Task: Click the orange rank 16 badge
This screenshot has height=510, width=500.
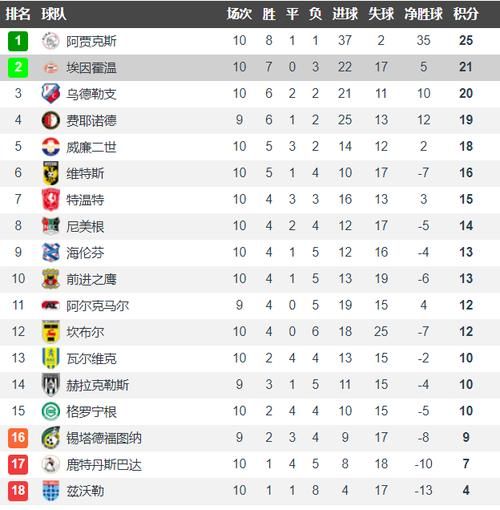Action: (x=18, y=437)
